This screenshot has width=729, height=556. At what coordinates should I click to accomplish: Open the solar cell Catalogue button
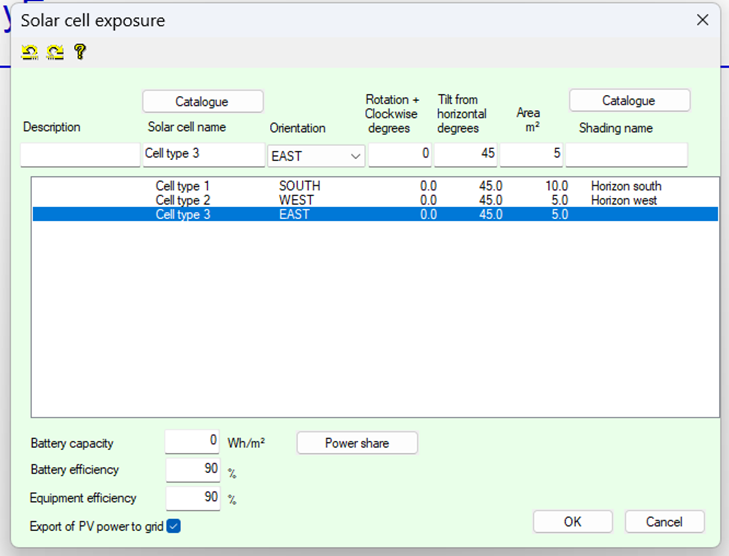pyautogui.click(x=202, y=101)
